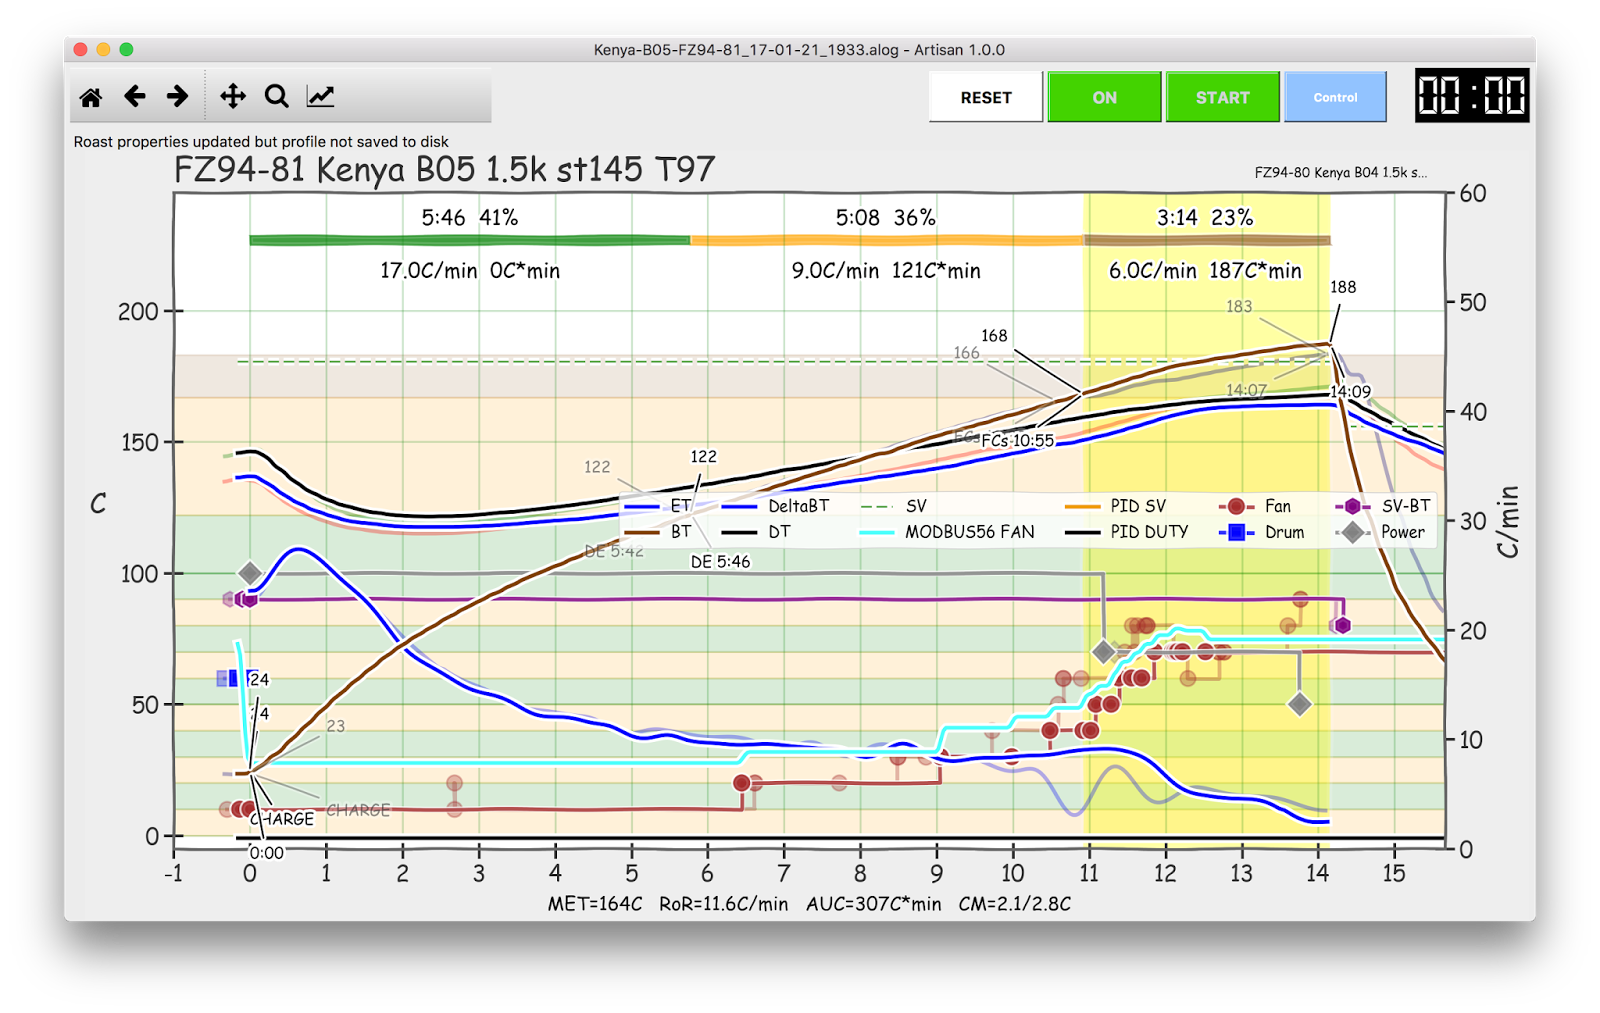Click the '9.0C/min 121C*min' label
1600x1013 pixels.
pos(886,271)
